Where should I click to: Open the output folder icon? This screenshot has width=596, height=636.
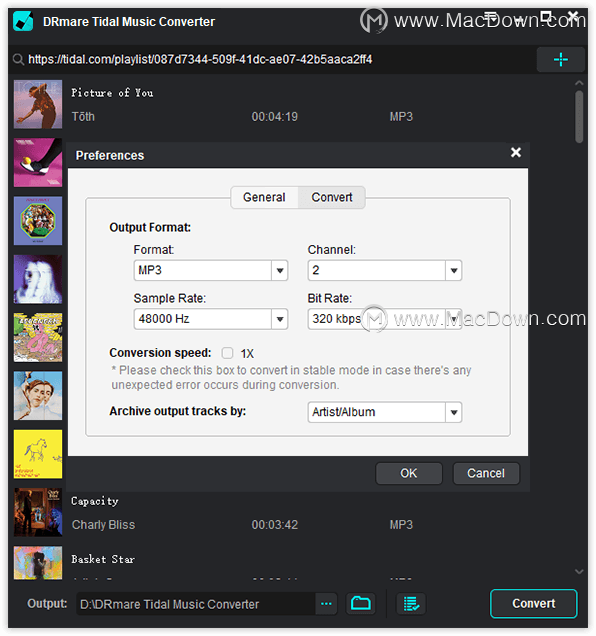[360, 604]
